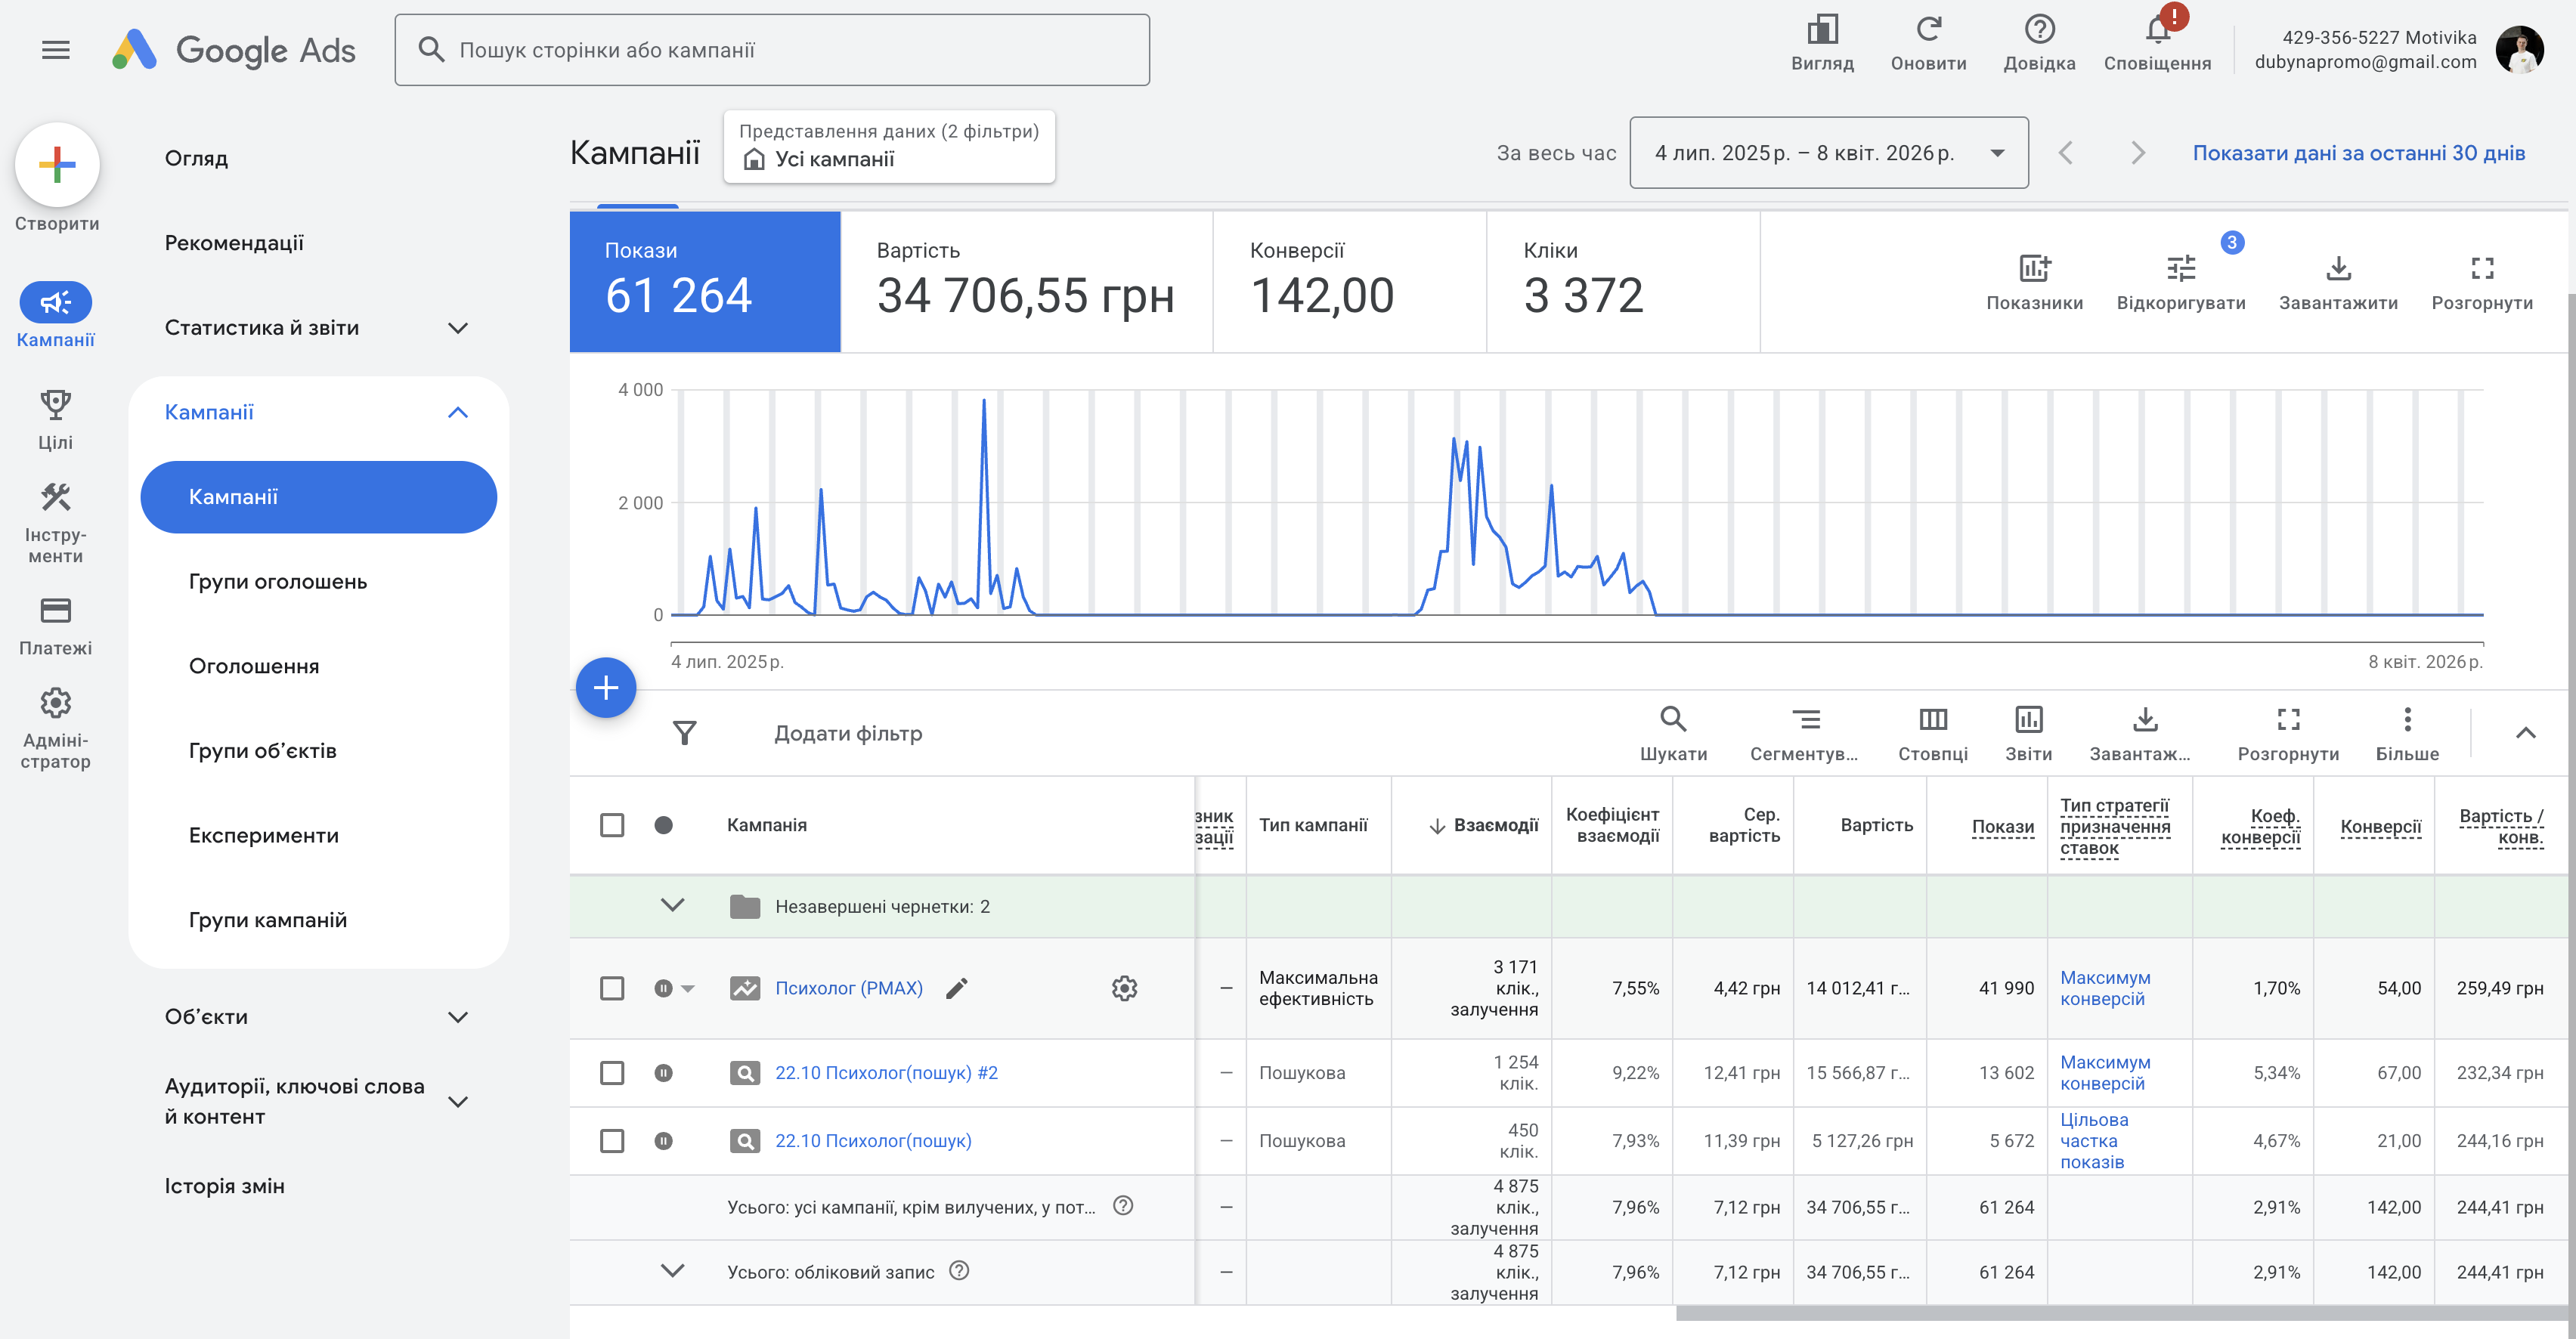The height and width of the screenshot is (1339, 2576).
Task: Open Адміністратор in the left rail
Action: [56, 728]
